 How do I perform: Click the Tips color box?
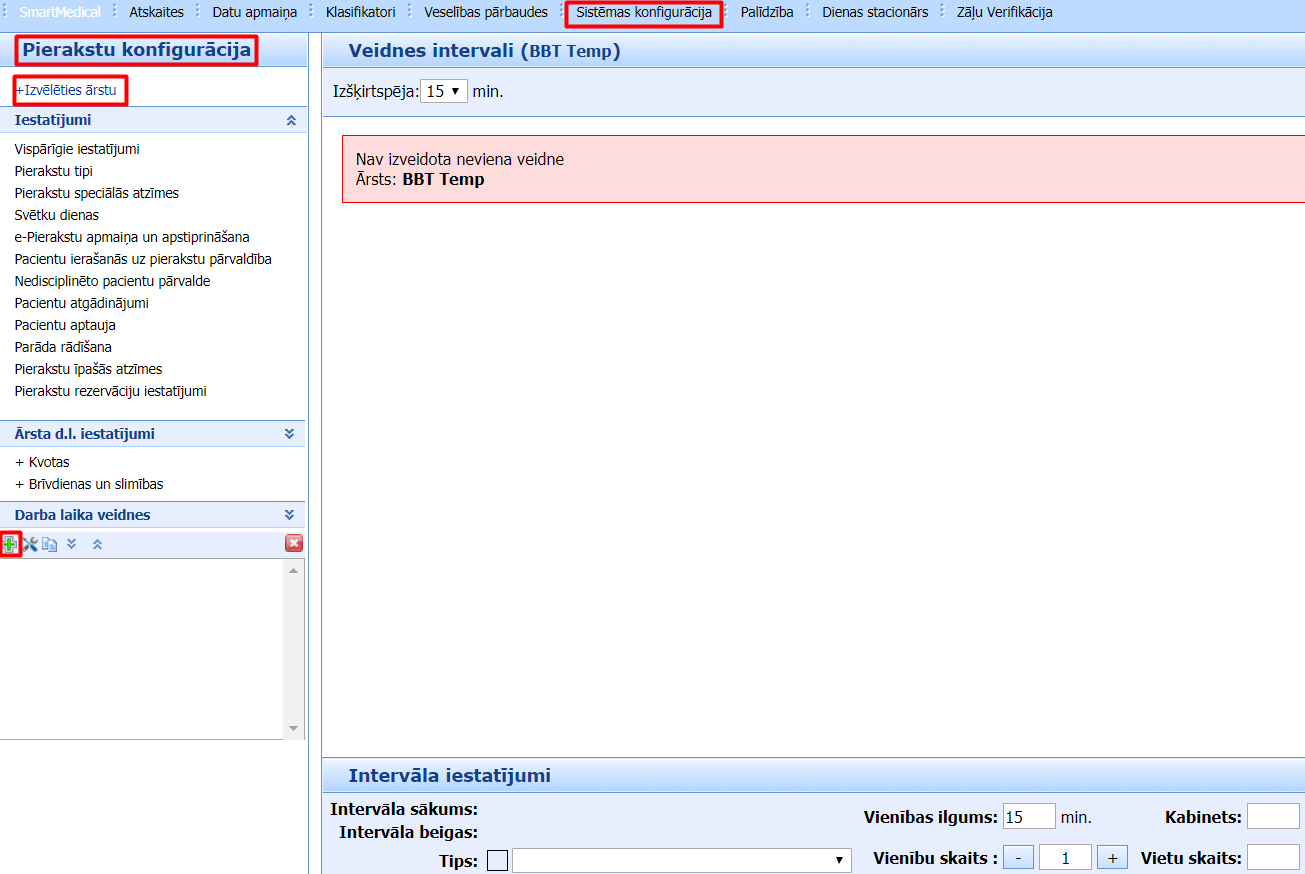coord(497,860)
